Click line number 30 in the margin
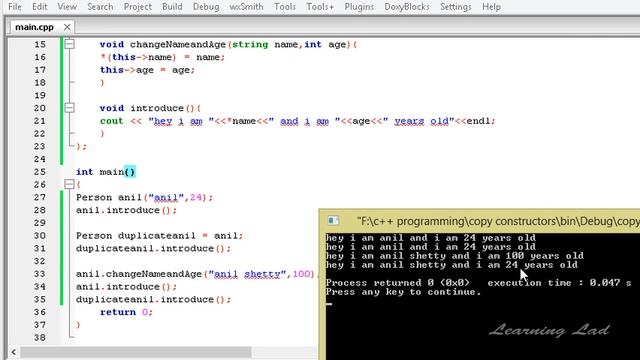640x360 pixels. pos(40,236)
